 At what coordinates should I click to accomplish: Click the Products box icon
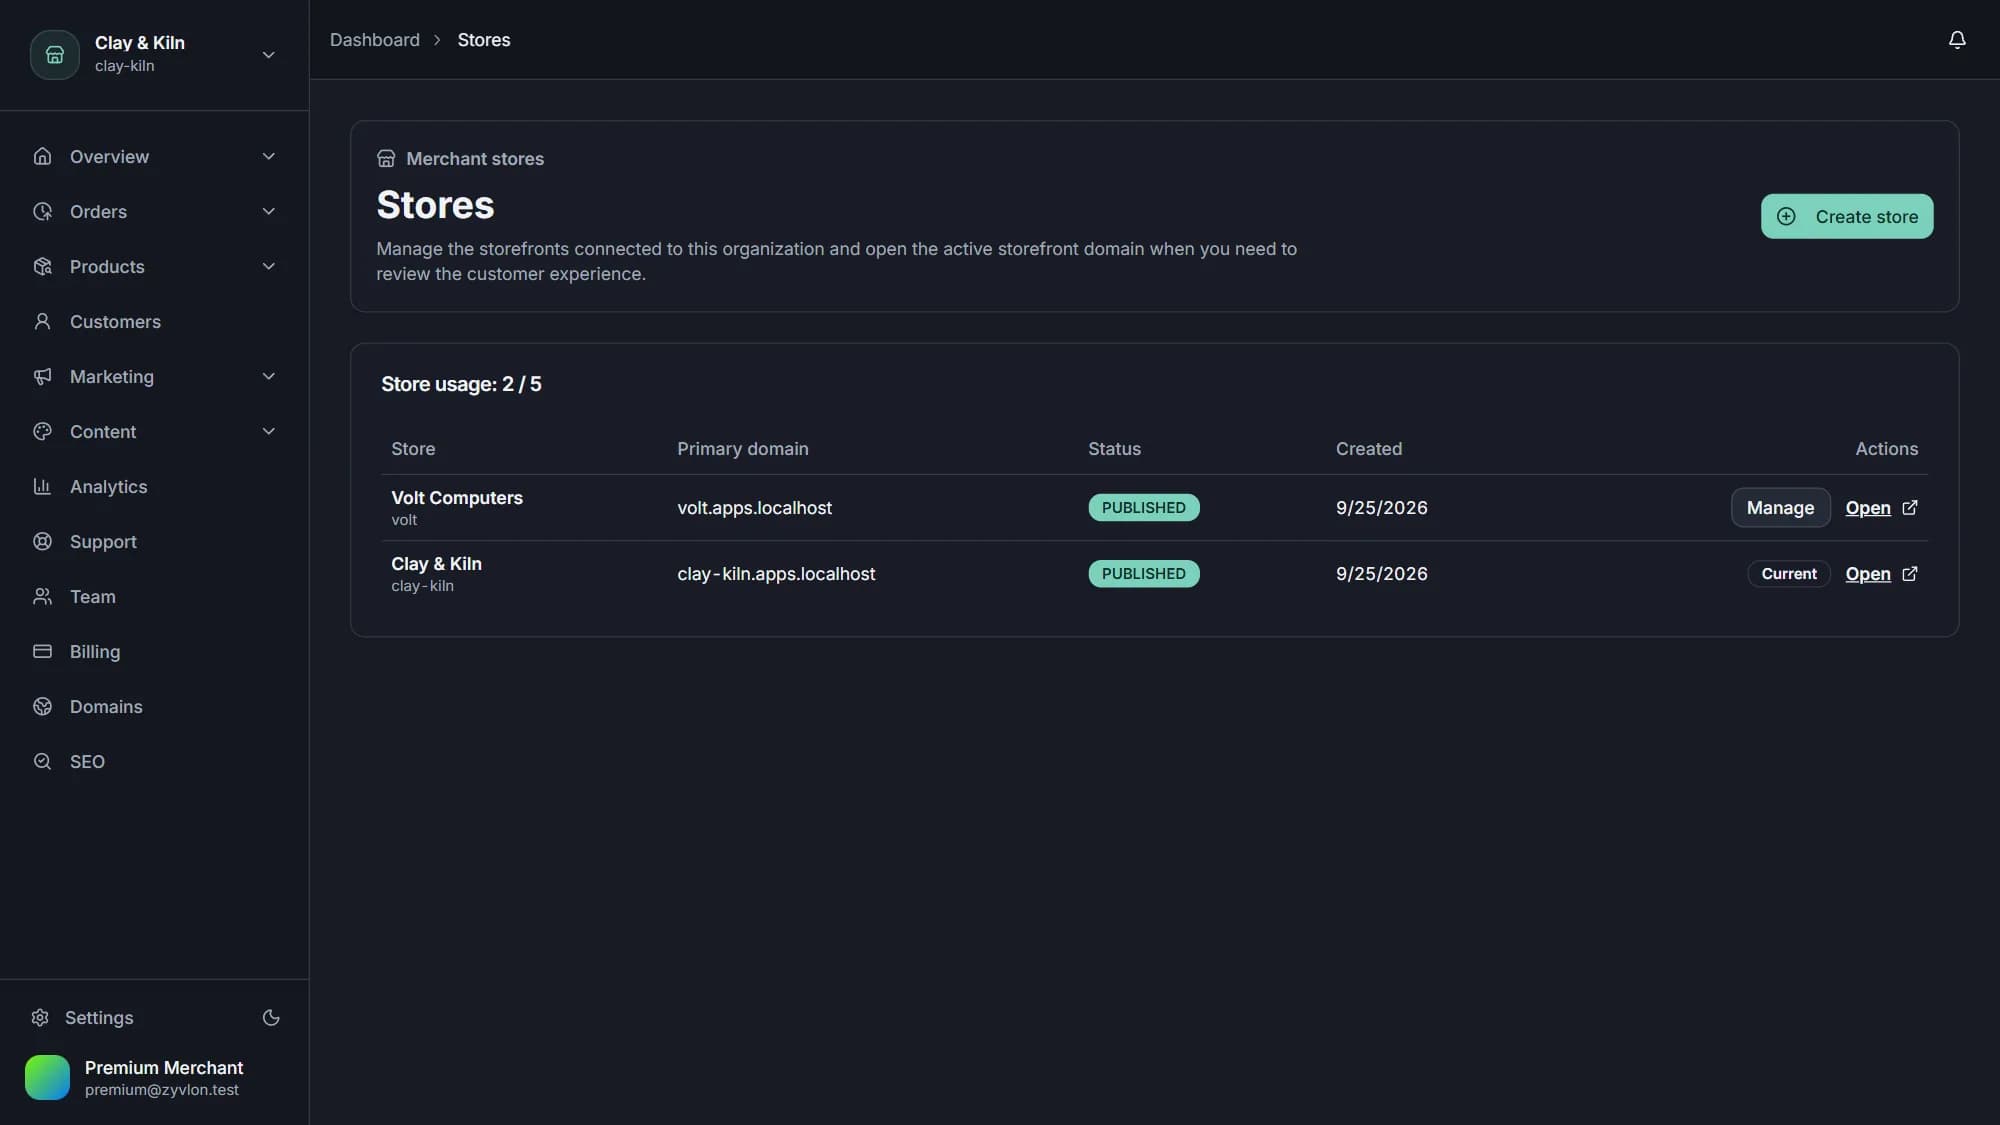[x=42, y=266]
